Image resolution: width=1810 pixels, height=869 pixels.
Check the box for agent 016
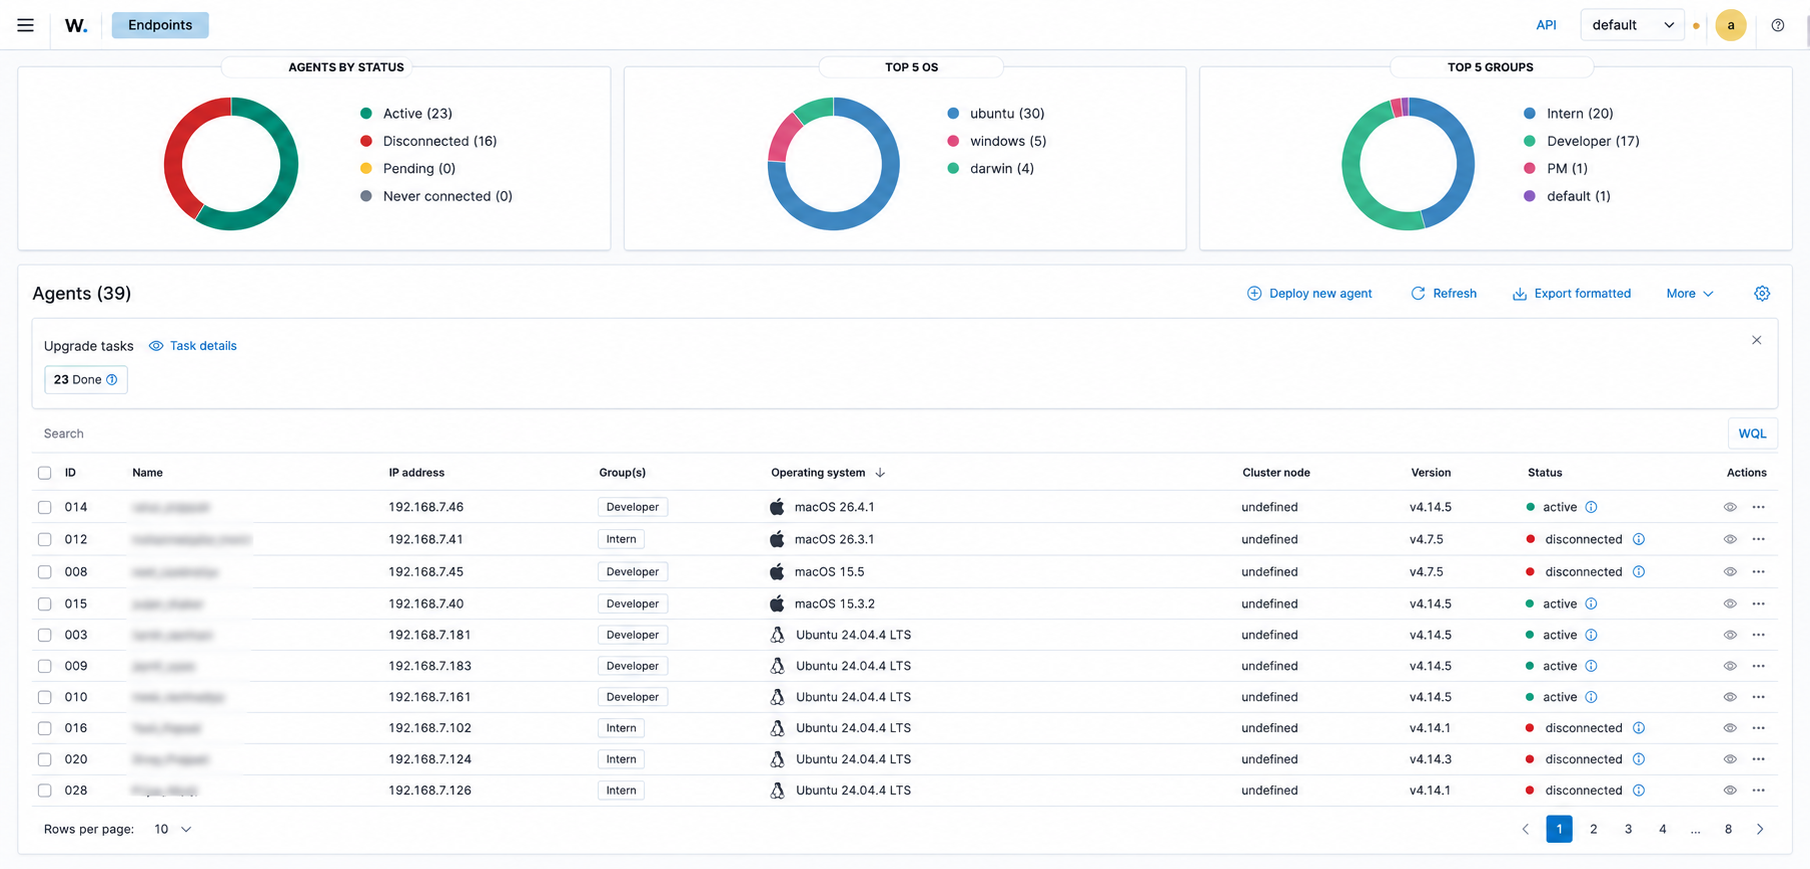pyautogui.click(x=44, y=728)
